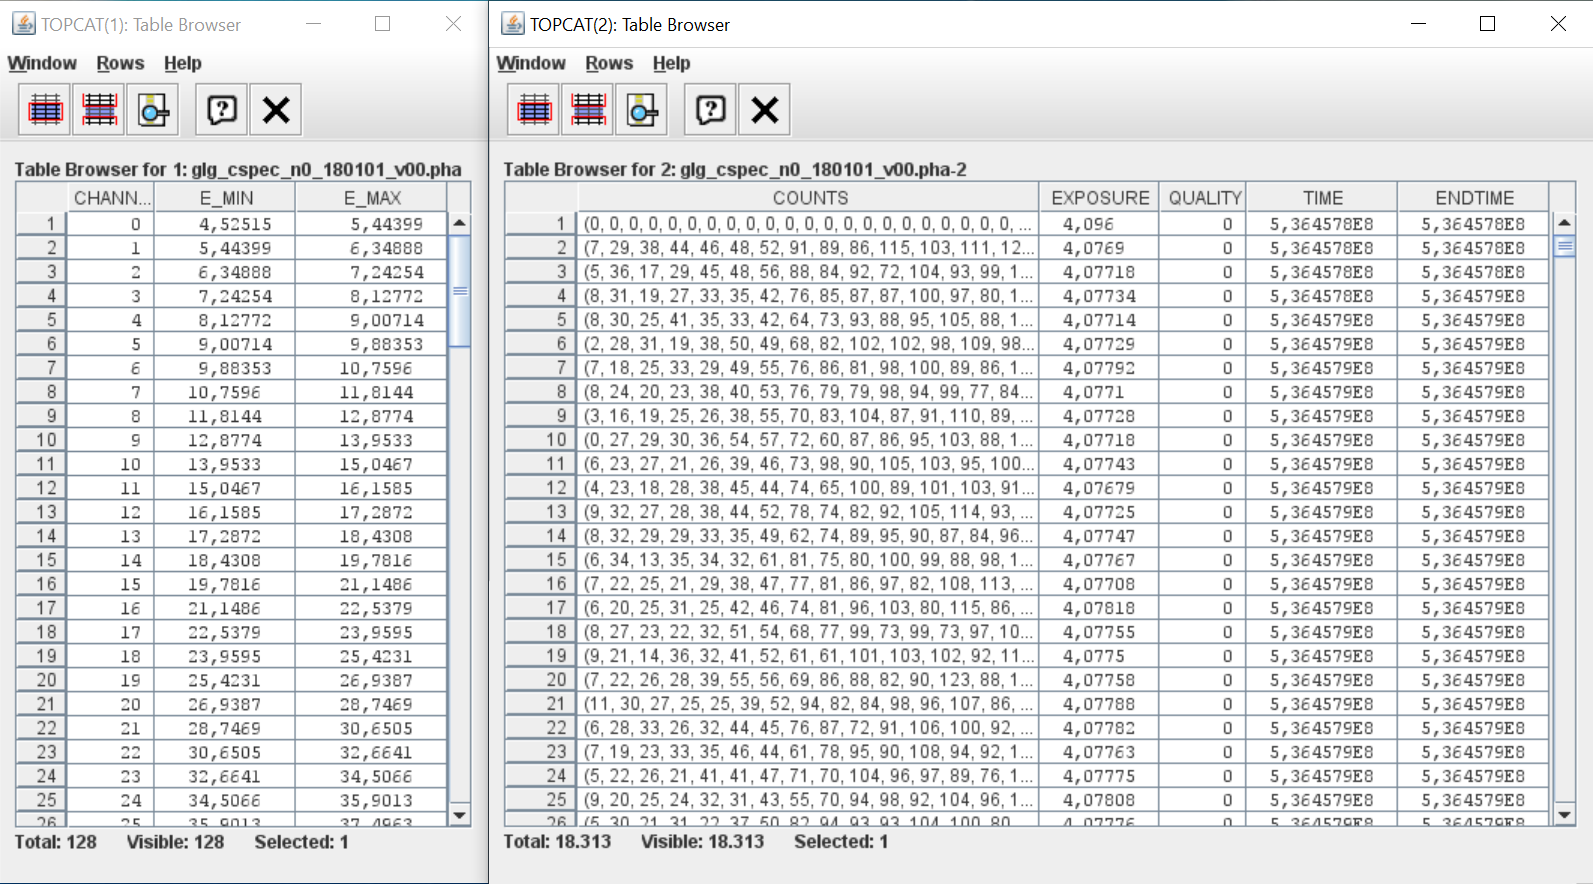Click E_MAX cell with value 35,9013
The height and width of the screenshot is (884, 1593).
click(x=371, y=800)
